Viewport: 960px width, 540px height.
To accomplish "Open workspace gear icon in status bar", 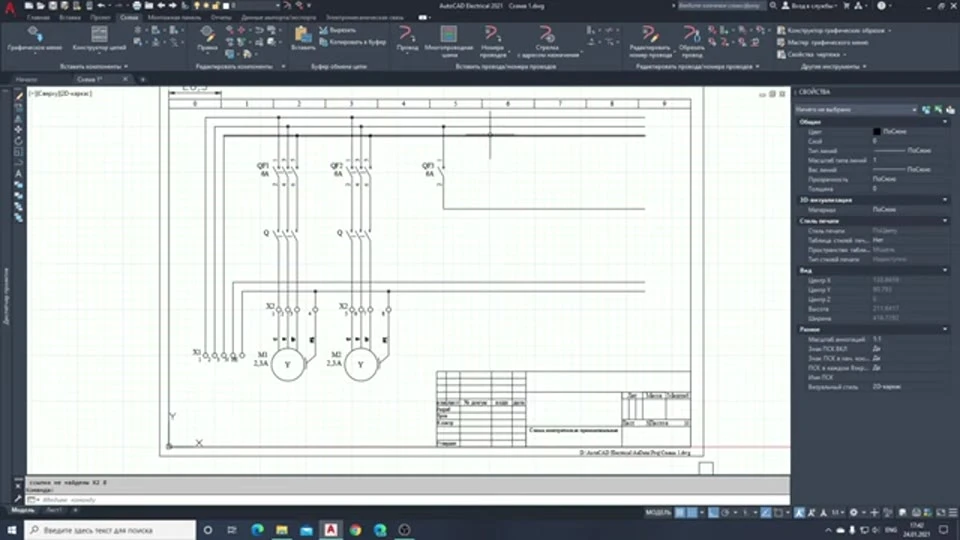I will 853,512.
